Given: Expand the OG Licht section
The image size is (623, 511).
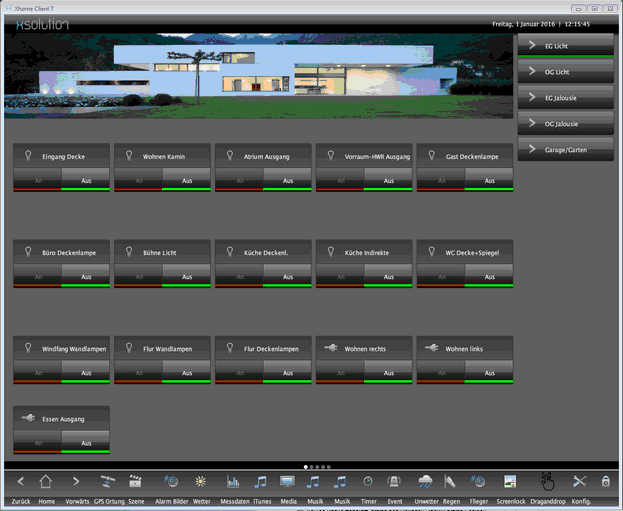Looking at the screenshot, I should click(x=565, y=72).
